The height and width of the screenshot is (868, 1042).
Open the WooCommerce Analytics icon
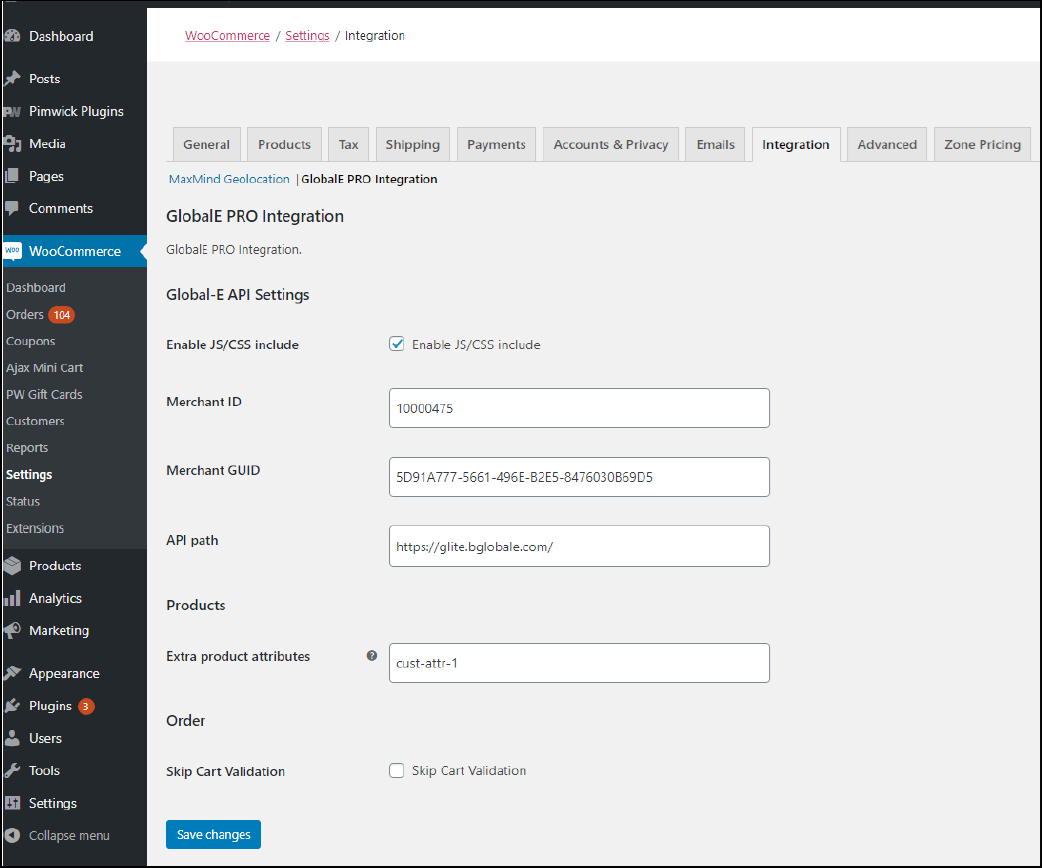[x=18, y=597]
